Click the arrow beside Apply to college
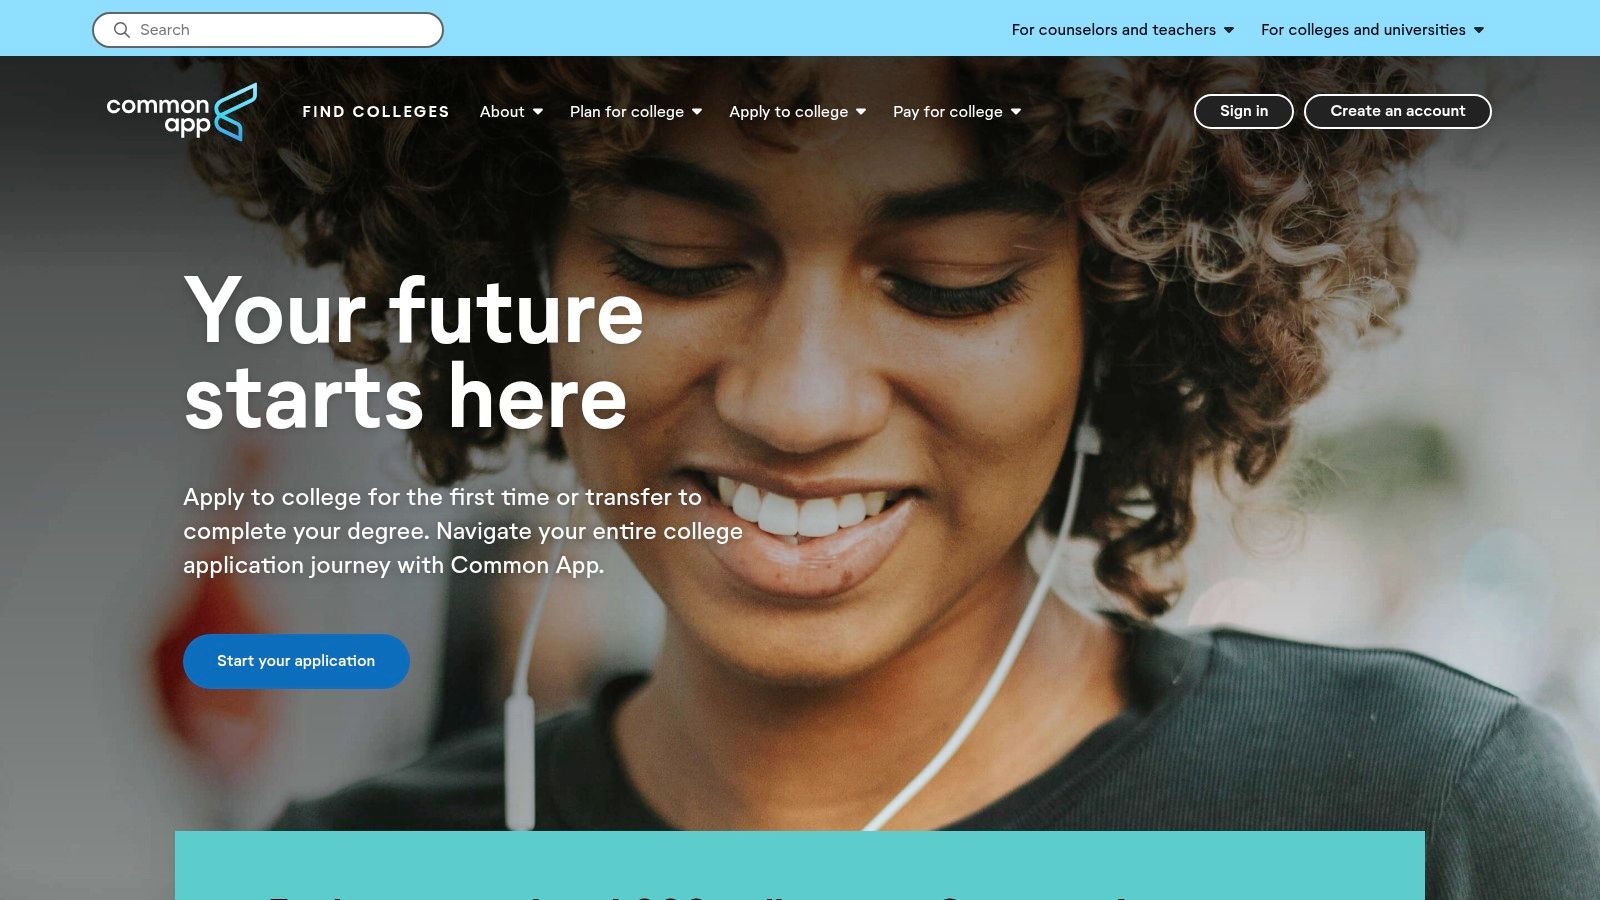Image resolution: width=1600 pixels, height=900 pixels. (861, 112)
